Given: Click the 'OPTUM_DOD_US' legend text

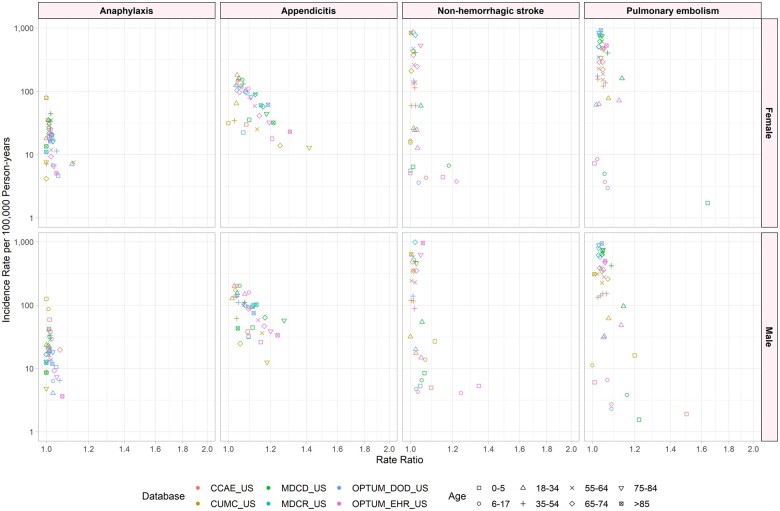Looking at the screenshot, I should click(x=390, y=488).
